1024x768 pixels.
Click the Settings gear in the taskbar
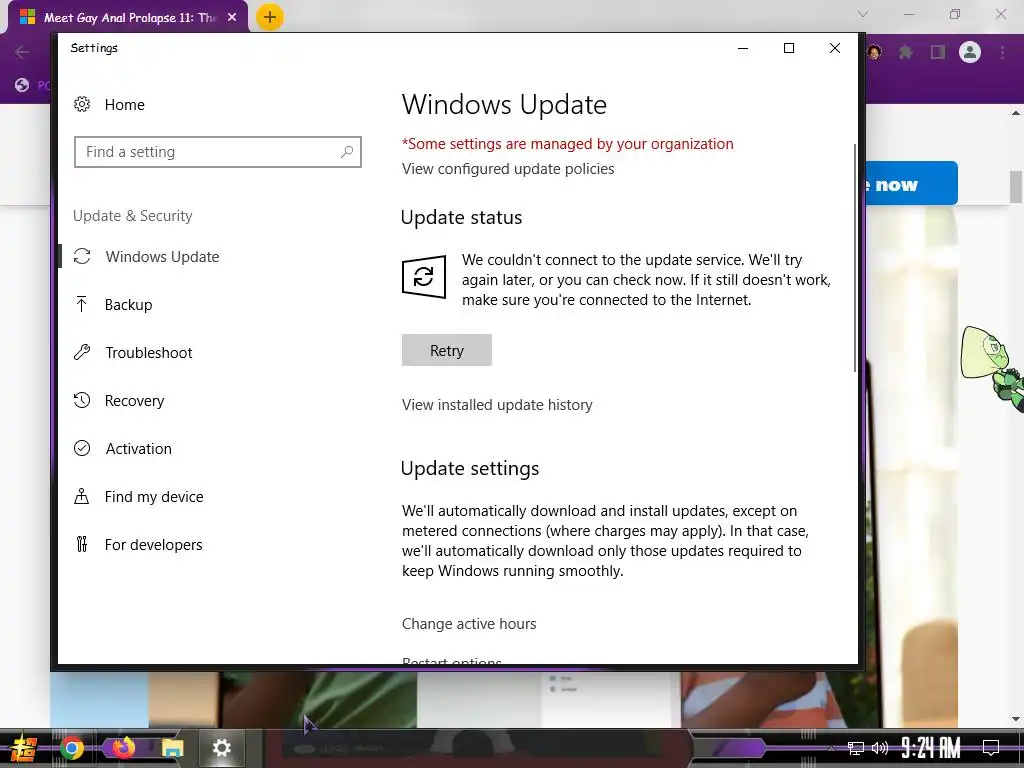(222, 748)
